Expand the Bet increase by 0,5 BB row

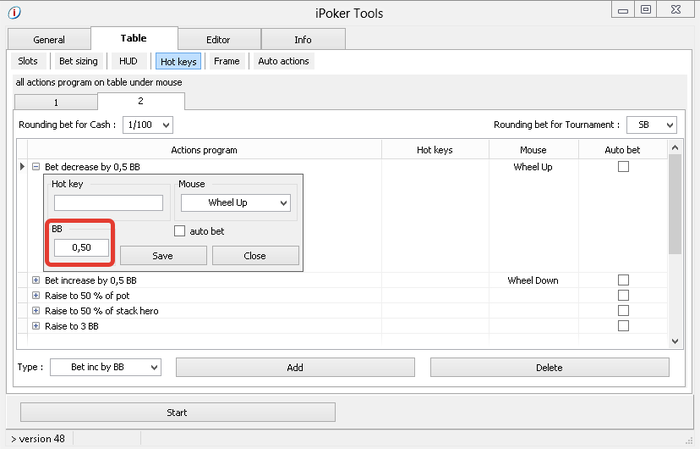pos(36,281)
